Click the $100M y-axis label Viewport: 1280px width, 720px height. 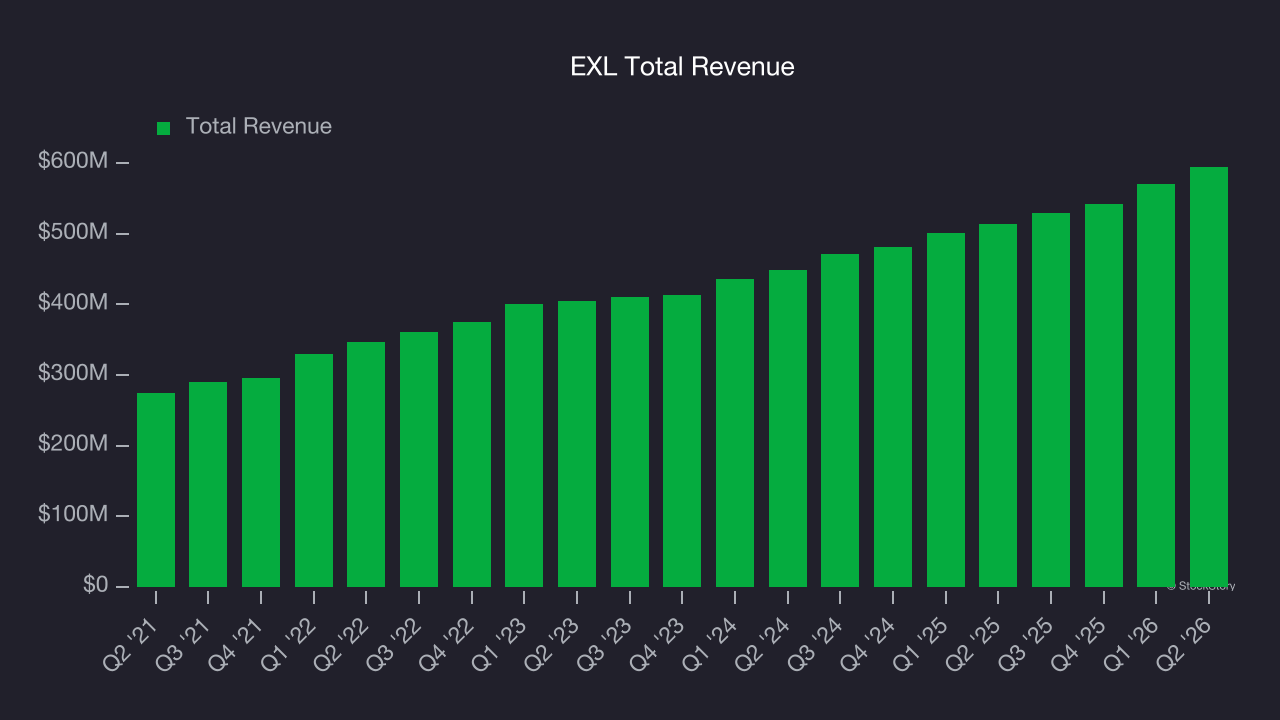pos(73,515)
